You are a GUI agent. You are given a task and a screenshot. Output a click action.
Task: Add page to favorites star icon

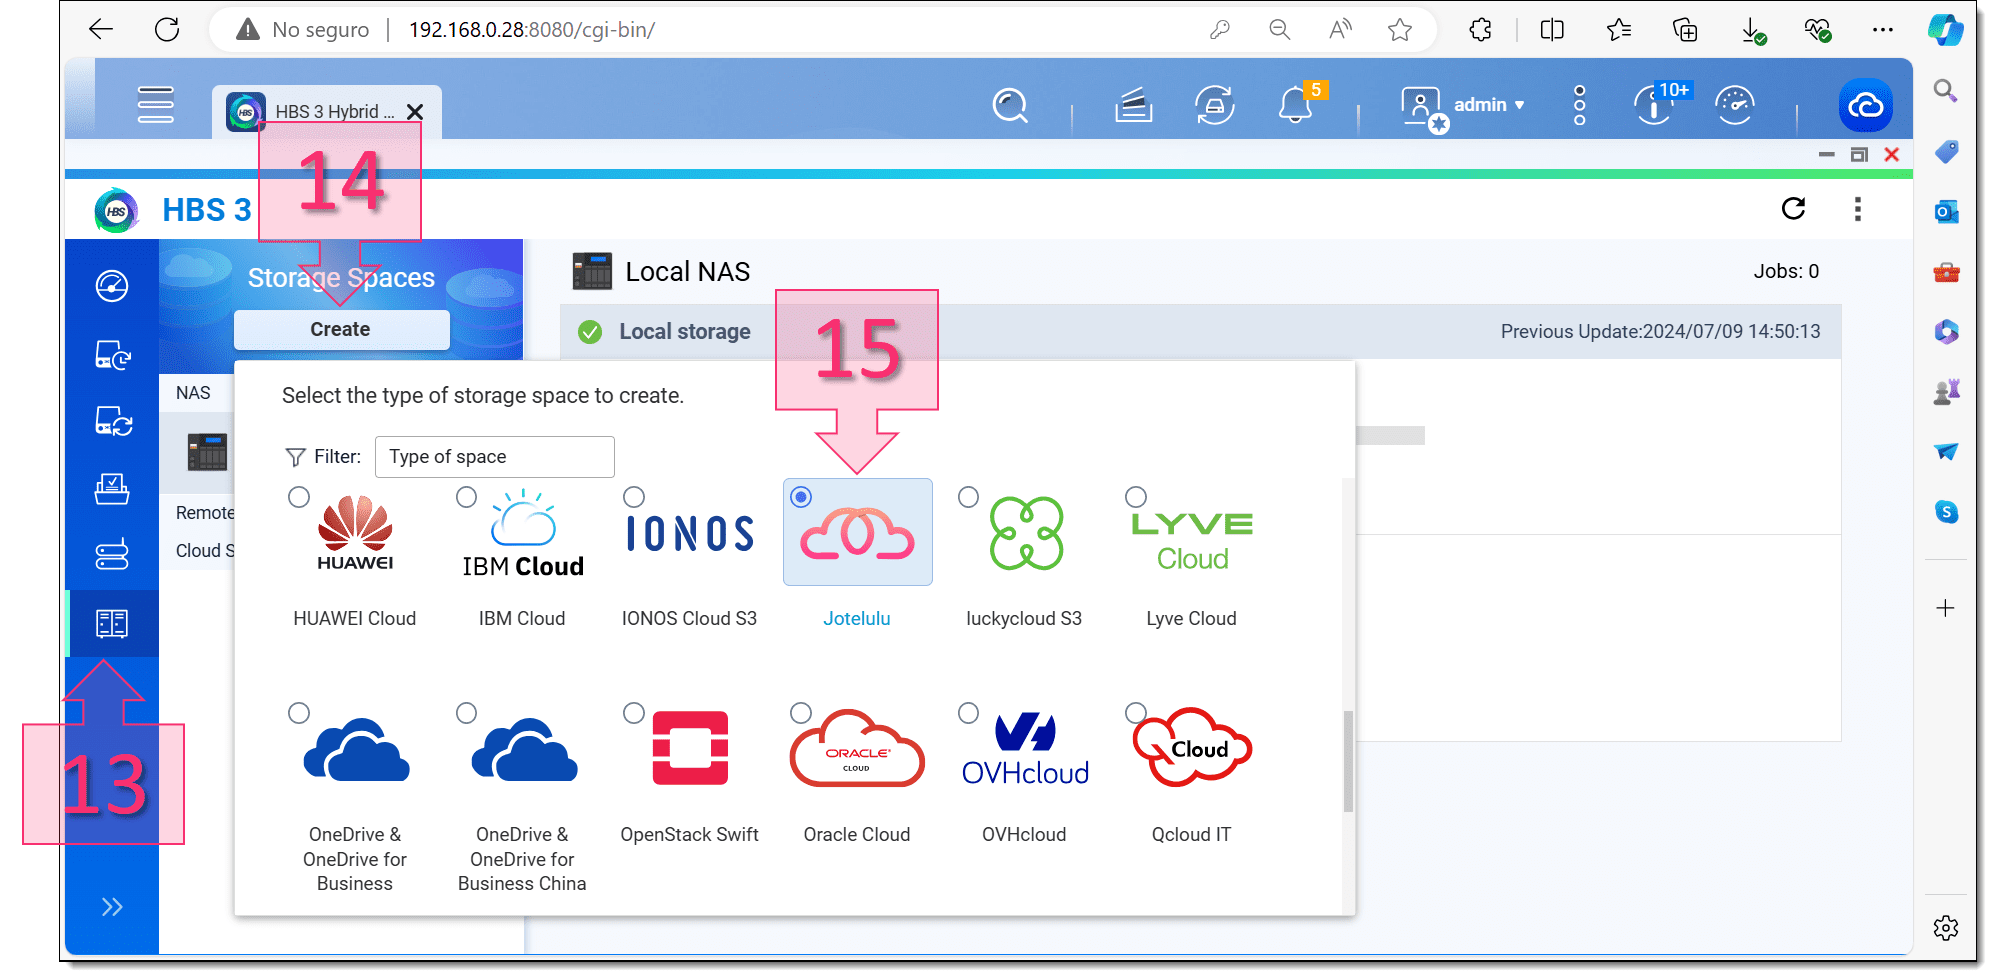click(x=1400, y=30)
